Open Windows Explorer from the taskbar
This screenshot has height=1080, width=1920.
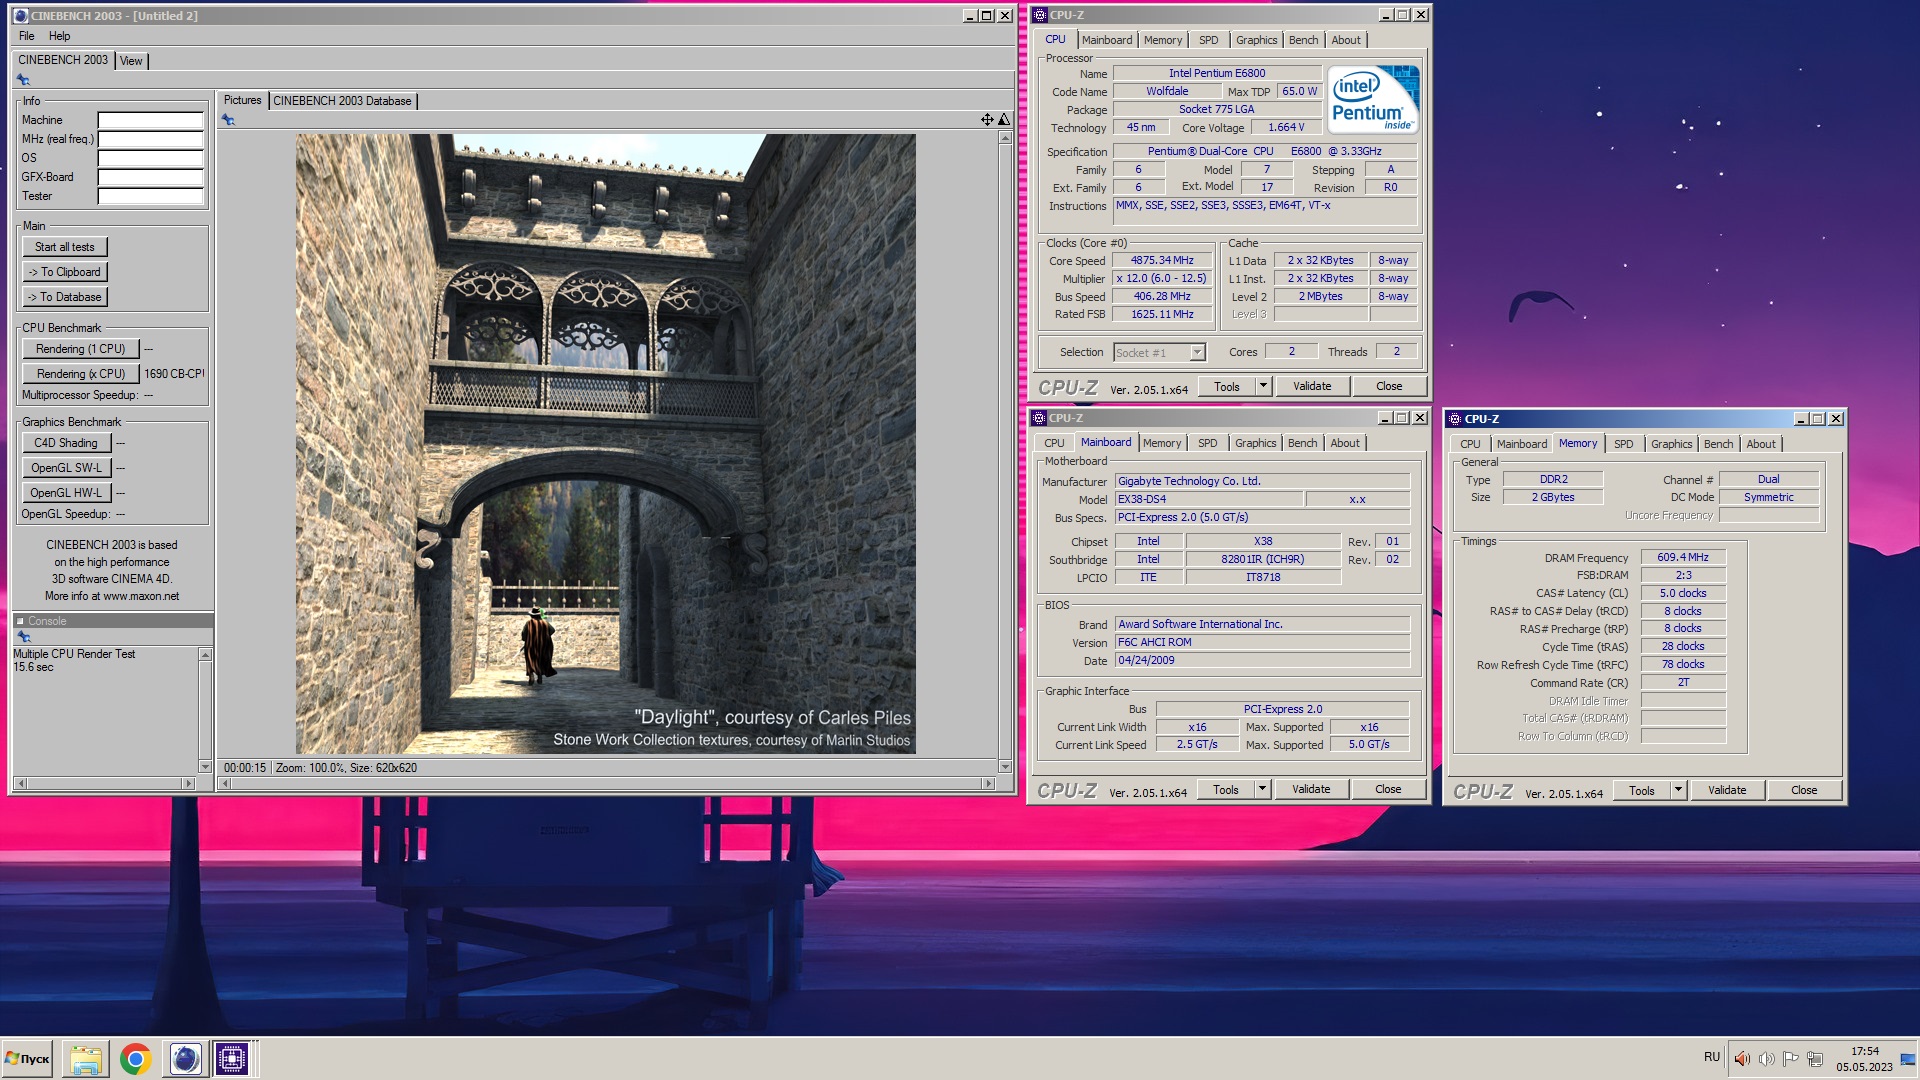(x=86, y=1059)
